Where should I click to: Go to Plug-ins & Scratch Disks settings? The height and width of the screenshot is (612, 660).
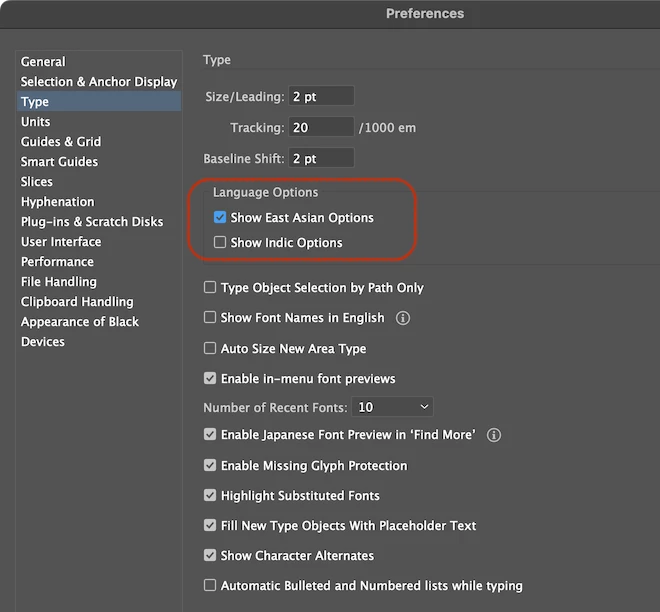(x=92, y=222)
